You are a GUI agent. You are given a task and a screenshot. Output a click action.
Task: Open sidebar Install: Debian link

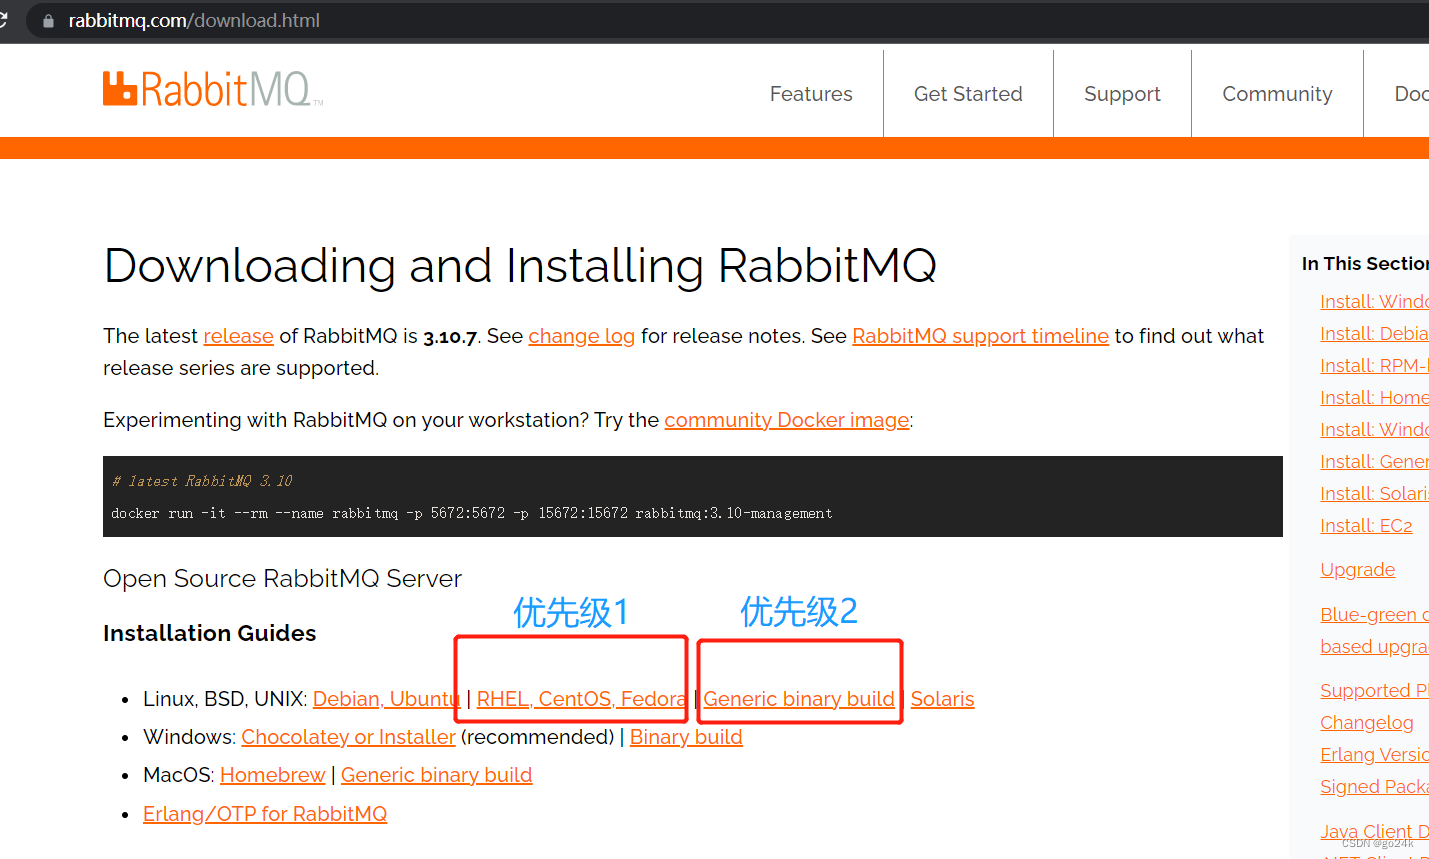pos(1374,334)
